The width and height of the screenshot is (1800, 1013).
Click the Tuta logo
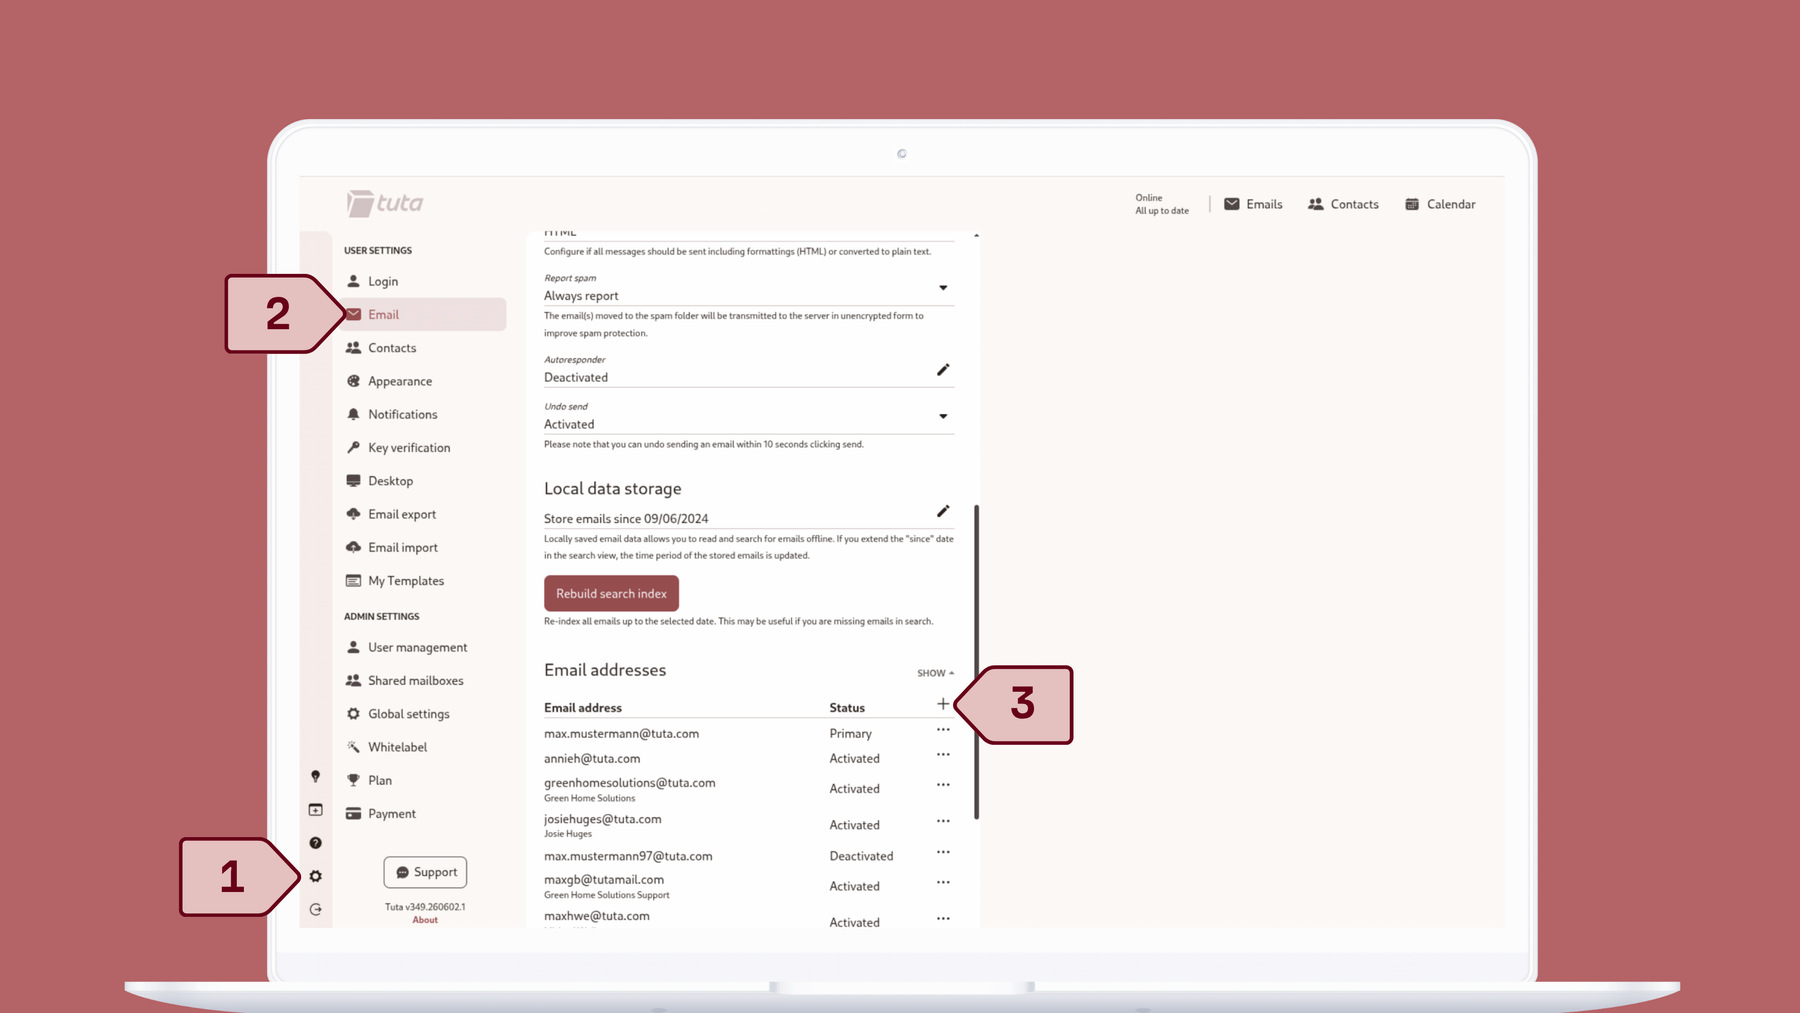tap(385, 203)
